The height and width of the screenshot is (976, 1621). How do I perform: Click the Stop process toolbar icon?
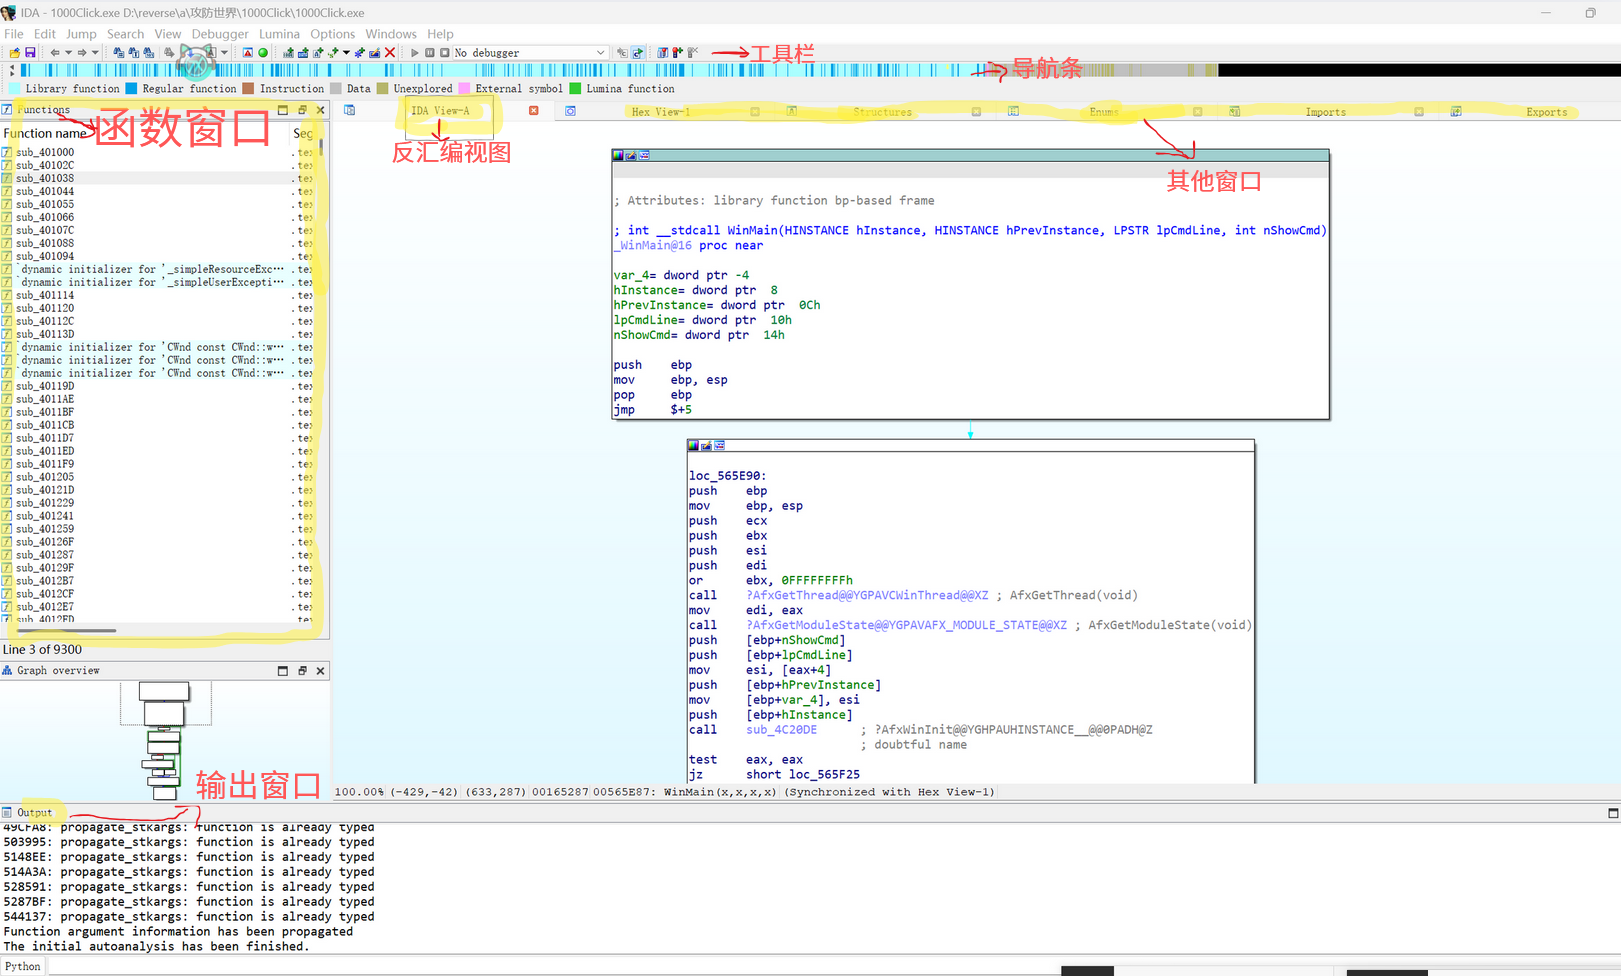point(445,53)
